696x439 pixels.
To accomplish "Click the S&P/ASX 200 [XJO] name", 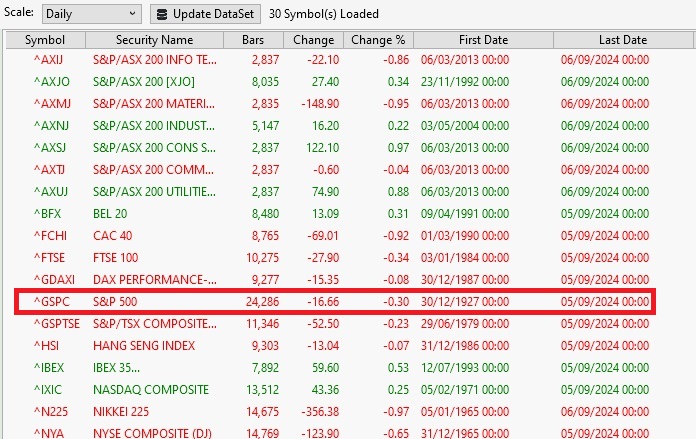I will tap(143, 82).
